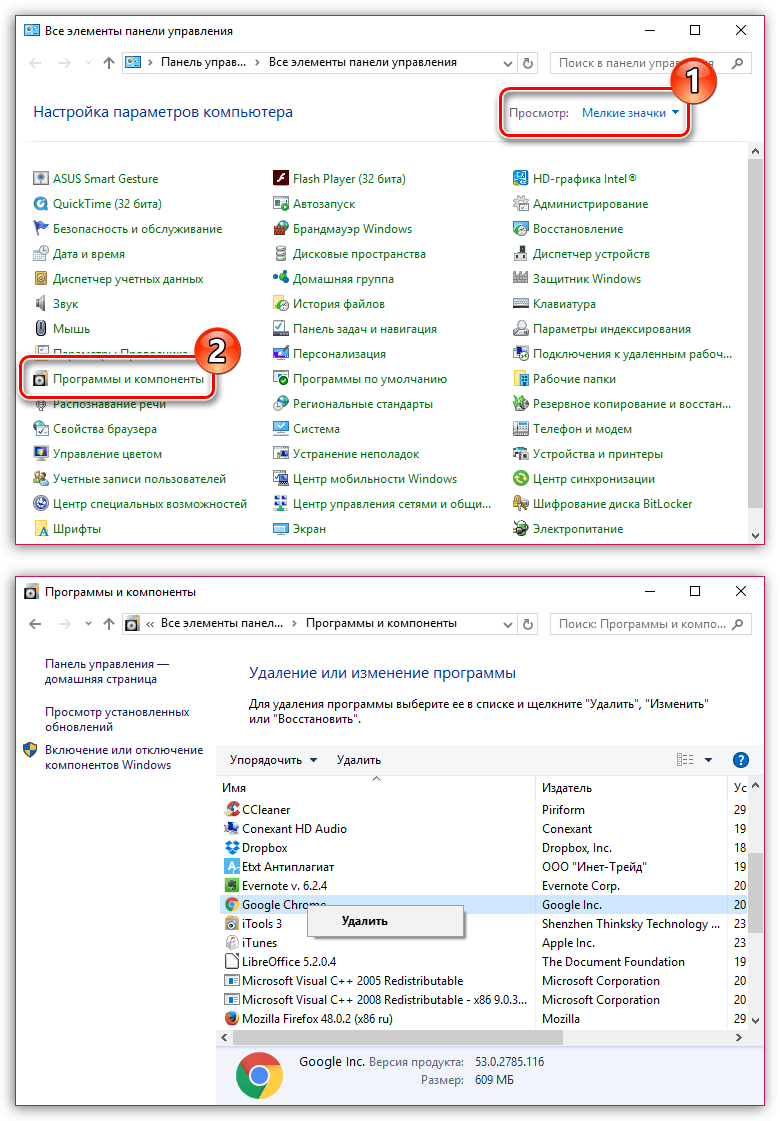Screen dimensions: 780x1121
Task: Open the Упорядочить dropdown menu
Action: [x=273, y=760]
